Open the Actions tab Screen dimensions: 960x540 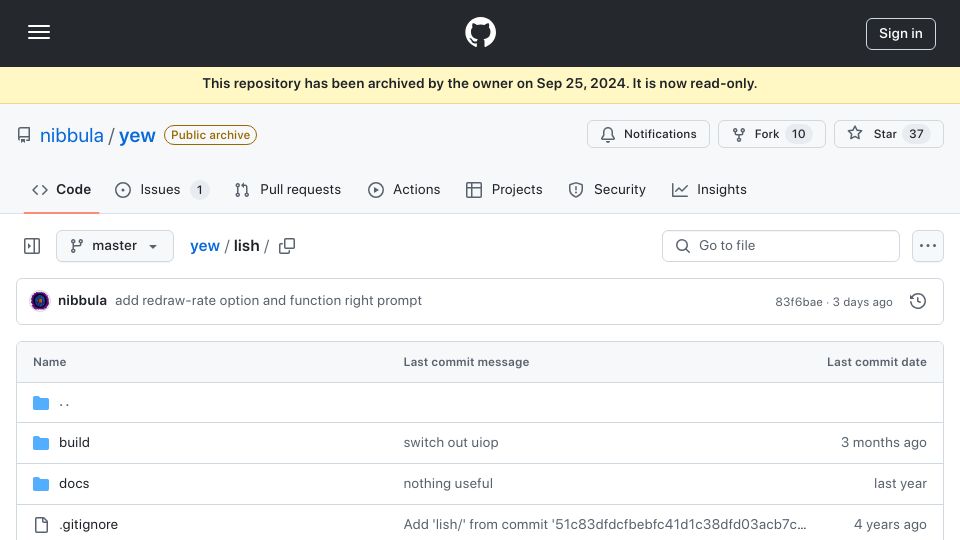point(404,190)
